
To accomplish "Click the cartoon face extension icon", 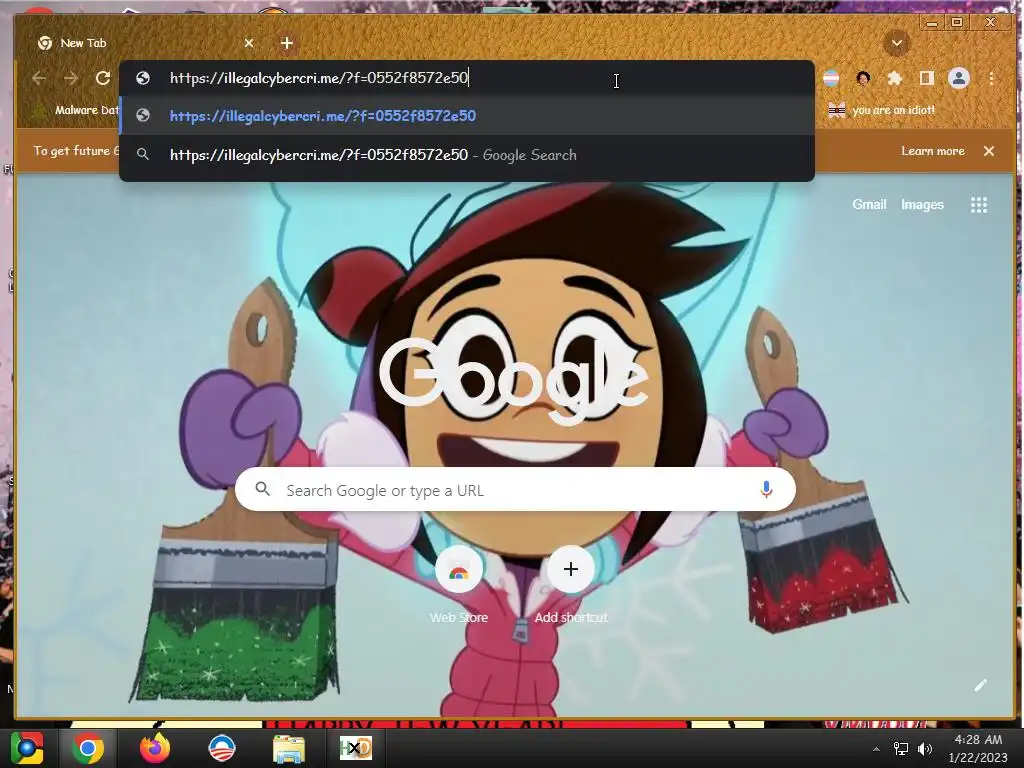I will [x=863, y=78].
